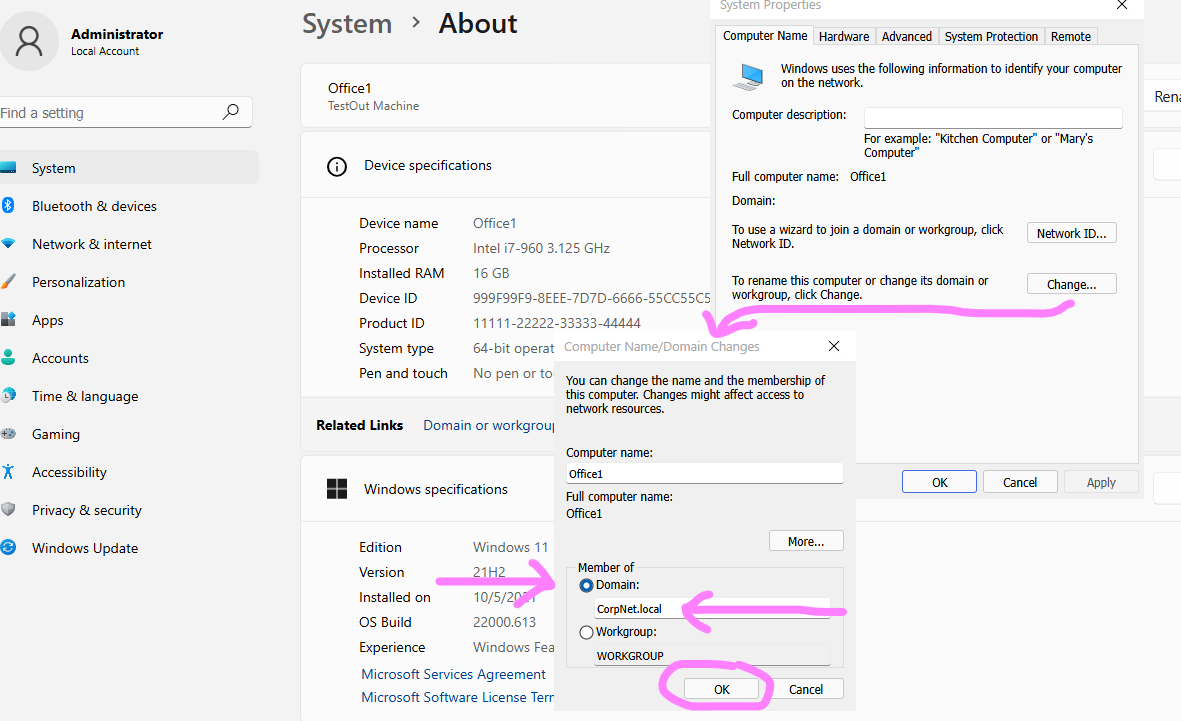
Task: Click the computer icon in System Properties
Action: coord(749,77)
